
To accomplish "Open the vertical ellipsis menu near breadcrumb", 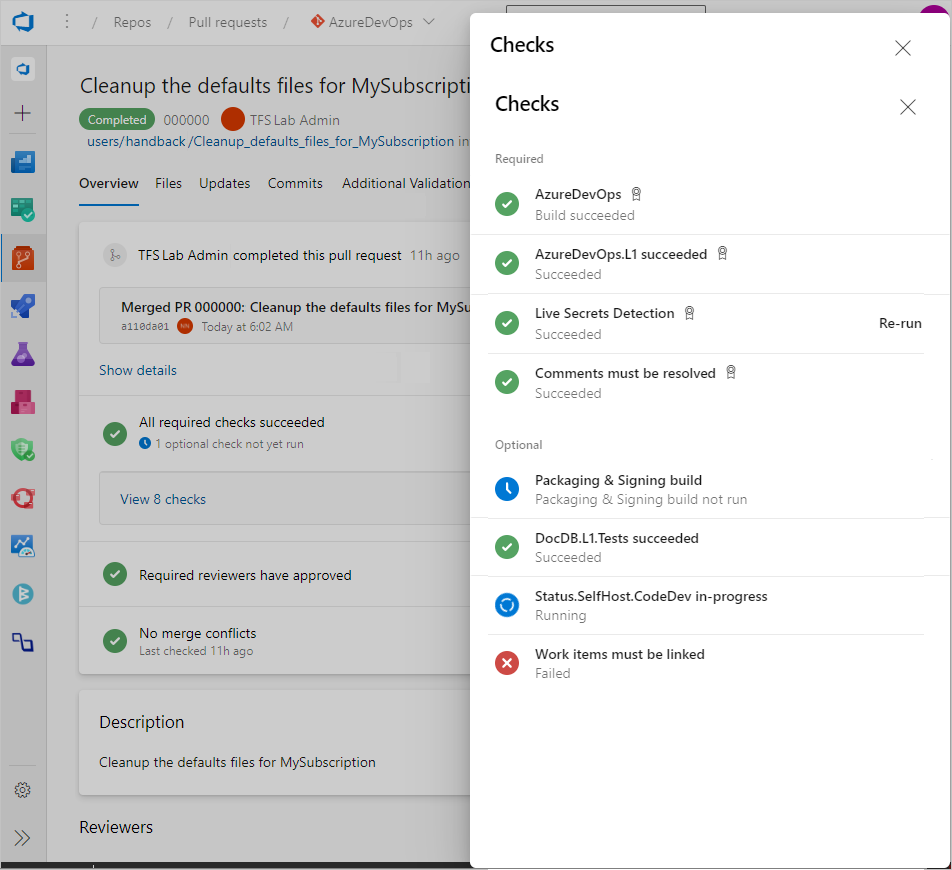I will coord(66,21).
